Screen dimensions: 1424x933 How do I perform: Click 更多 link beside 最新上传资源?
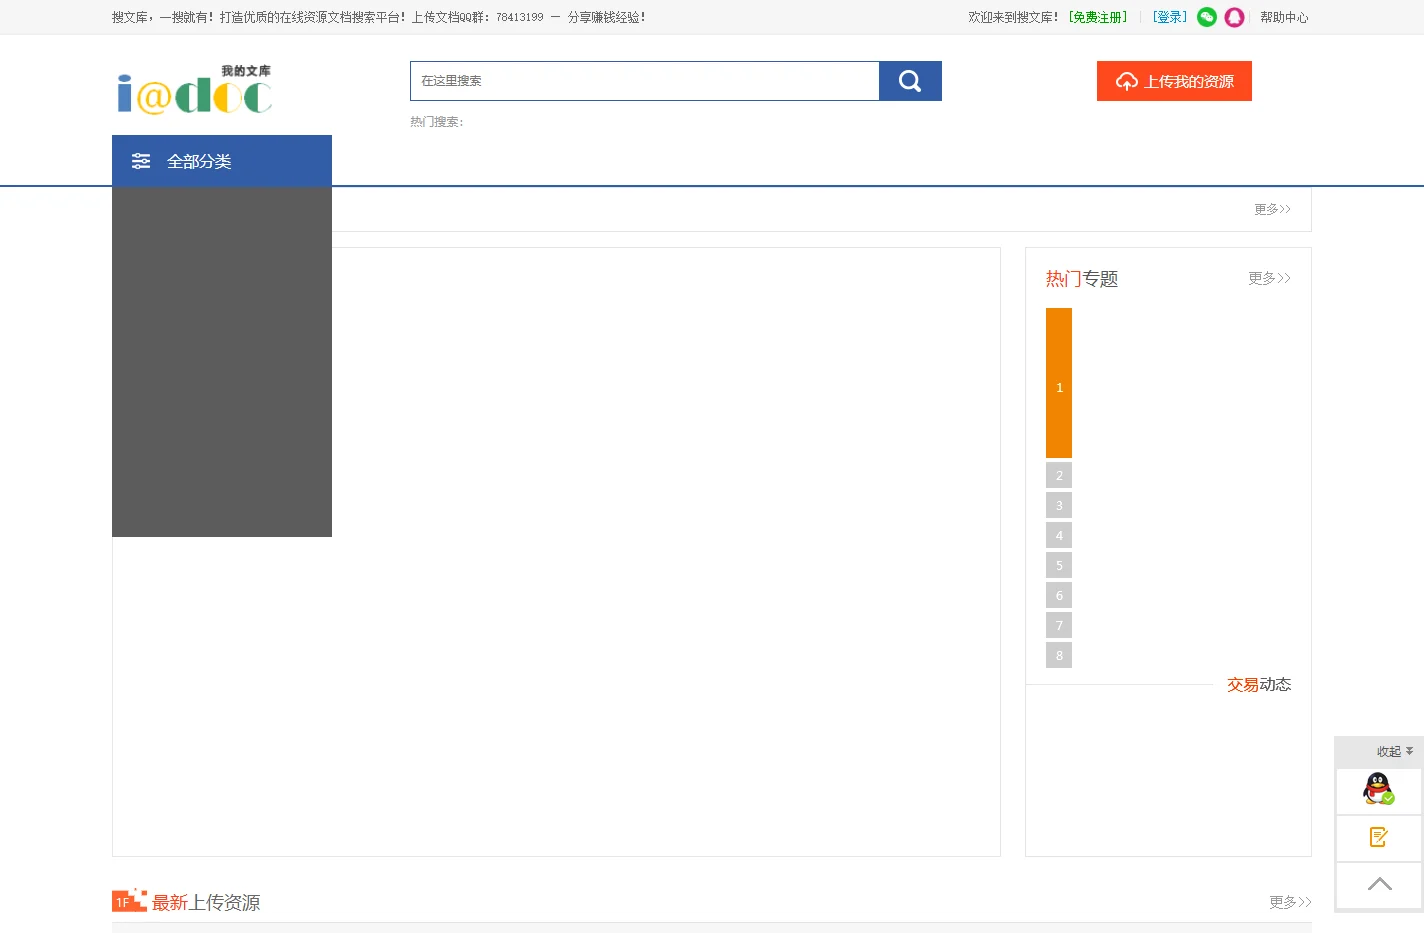click(1290, 902)
